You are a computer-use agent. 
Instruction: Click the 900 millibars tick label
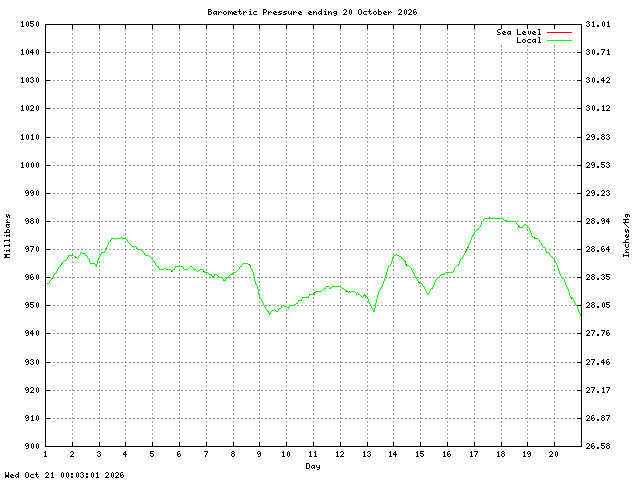click(x=32, y=446)
